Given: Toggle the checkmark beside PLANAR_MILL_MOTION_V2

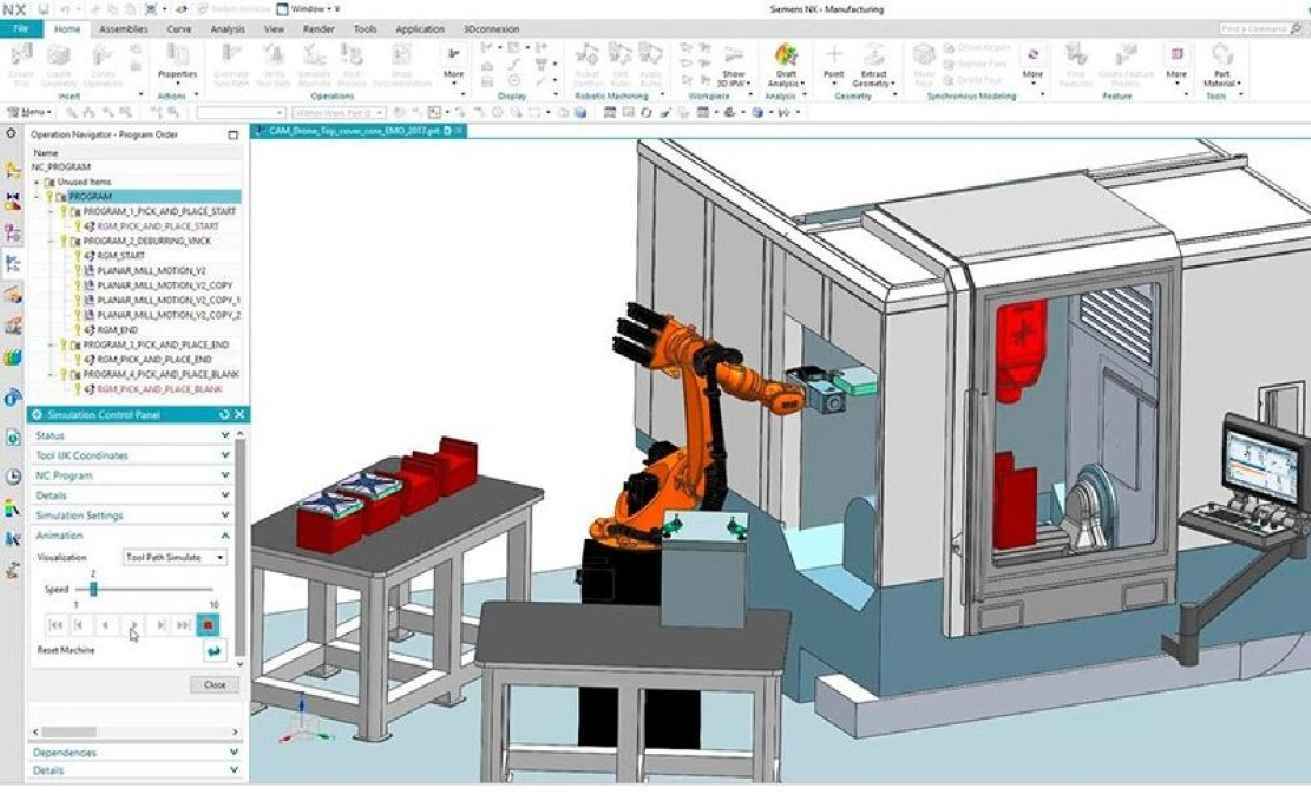Looking at the screenshot, I should coord(77,271).
